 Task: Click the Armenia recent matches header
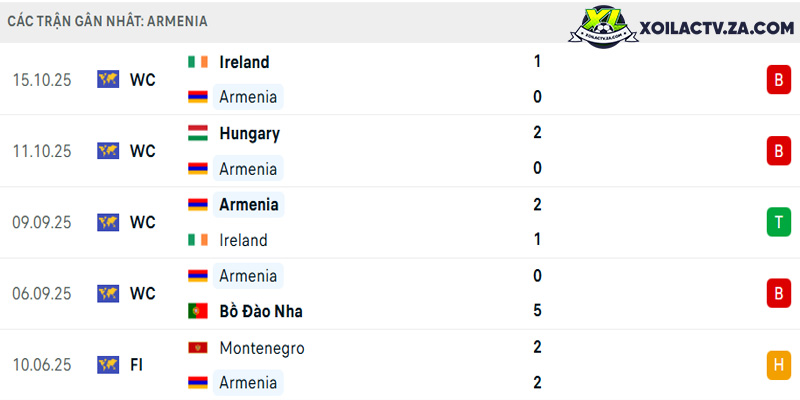108,21
